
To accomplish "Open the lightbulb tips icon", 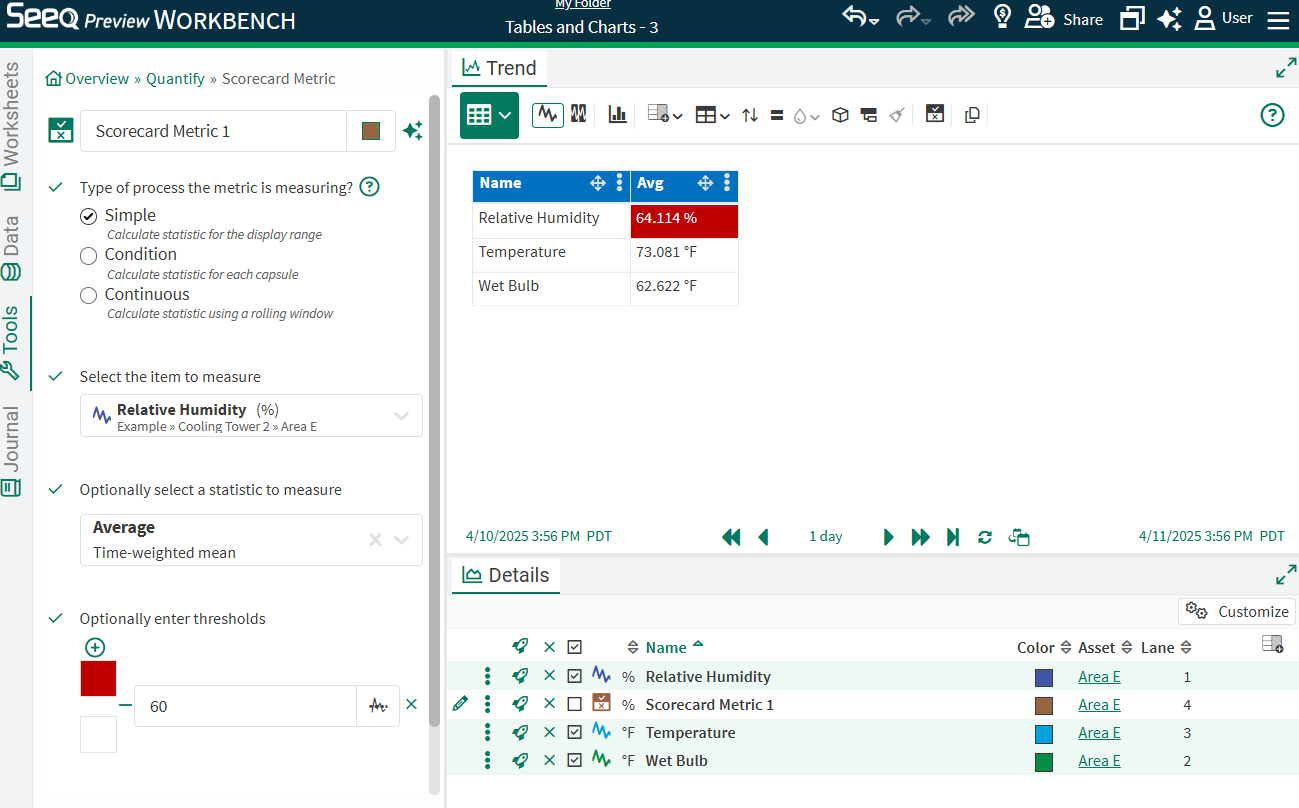I will [1002, 18].
